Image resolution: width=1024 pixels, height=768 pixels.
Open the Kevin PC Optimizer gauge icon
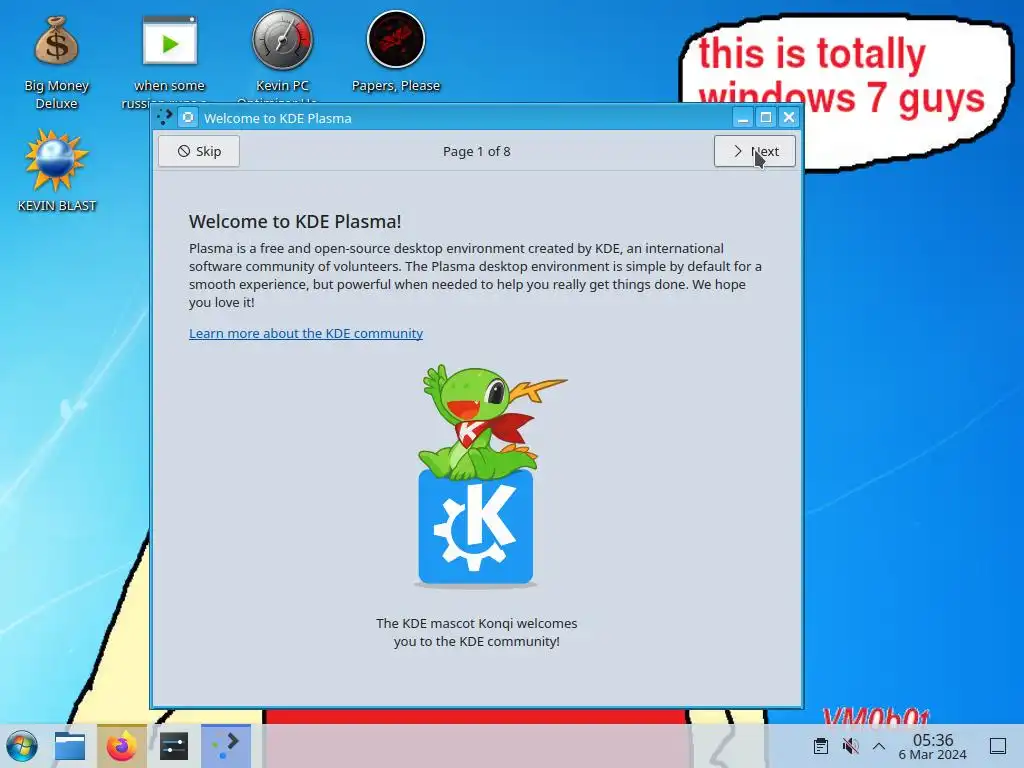pos(282,59)
